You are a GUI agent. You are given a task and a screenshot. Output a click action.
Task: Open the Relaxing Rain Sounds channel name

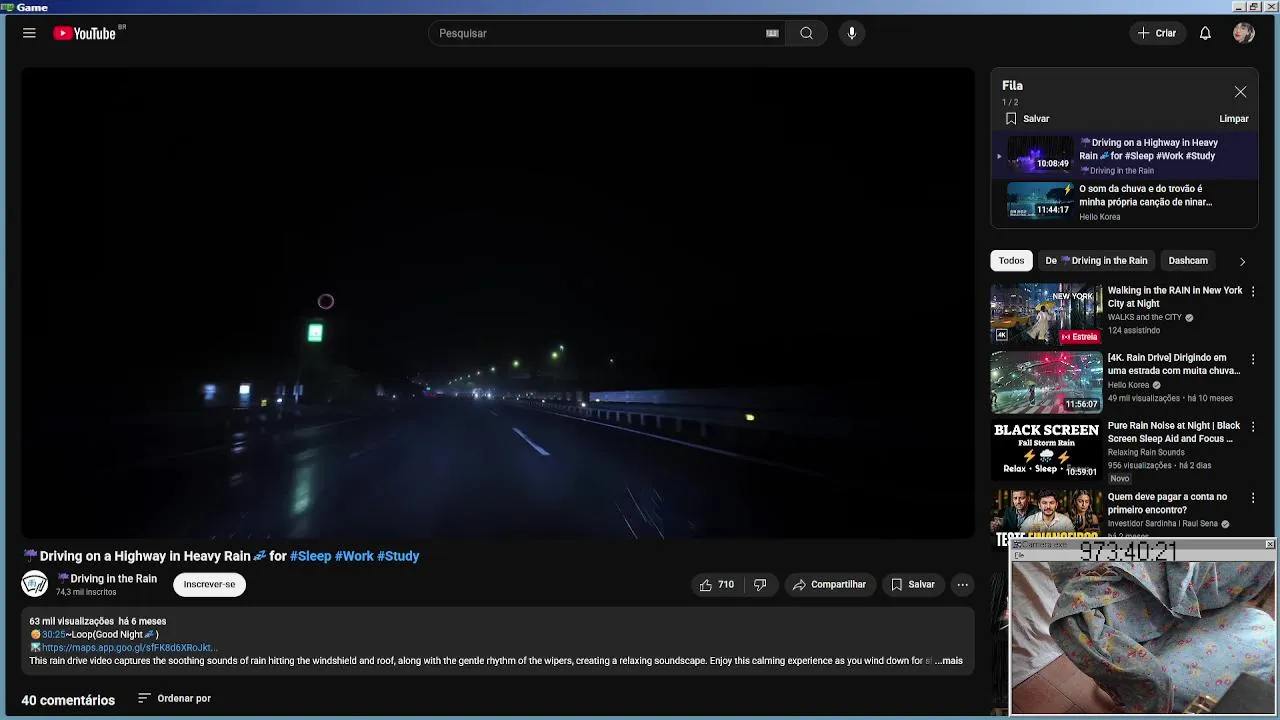coord(1146,452)
